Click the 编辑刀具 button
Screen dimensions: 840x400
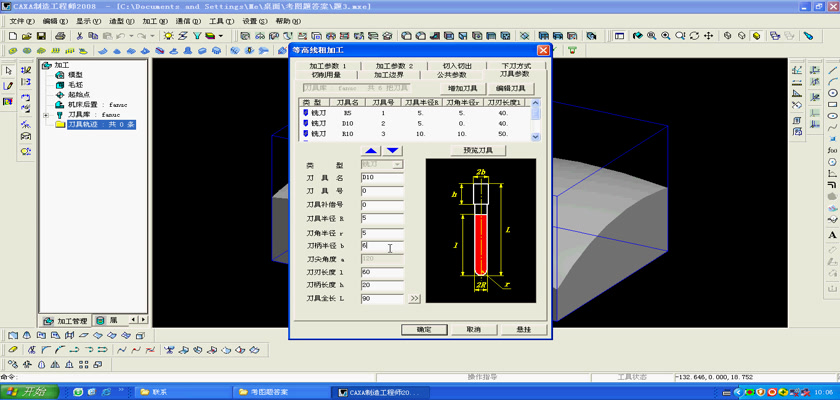tap(511, 88)
